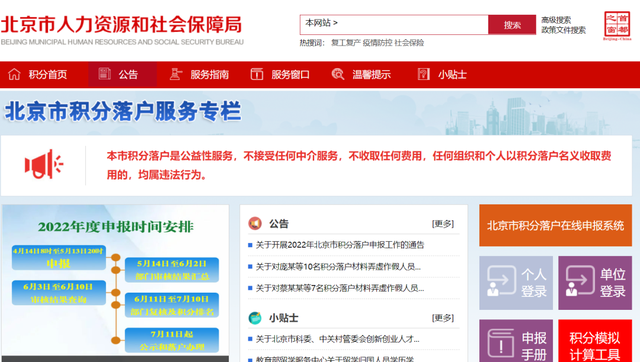Image resolution: width=640 pixels, height=362 pixels.
Task: Click the red 搜索 button
Action: pos(512,25)
